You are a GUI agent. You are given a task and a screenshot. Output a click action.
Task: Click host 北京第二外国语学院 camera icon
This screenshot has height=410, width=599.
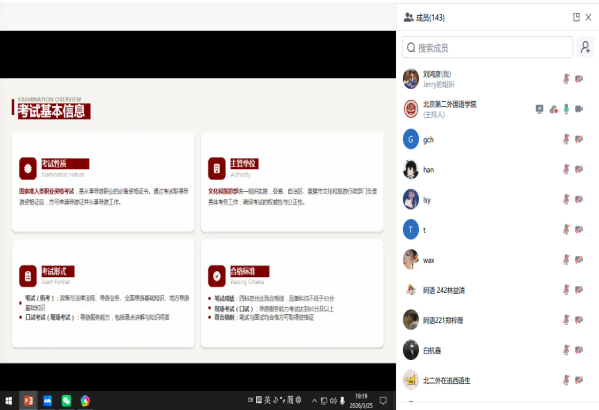tap(580, 109)
